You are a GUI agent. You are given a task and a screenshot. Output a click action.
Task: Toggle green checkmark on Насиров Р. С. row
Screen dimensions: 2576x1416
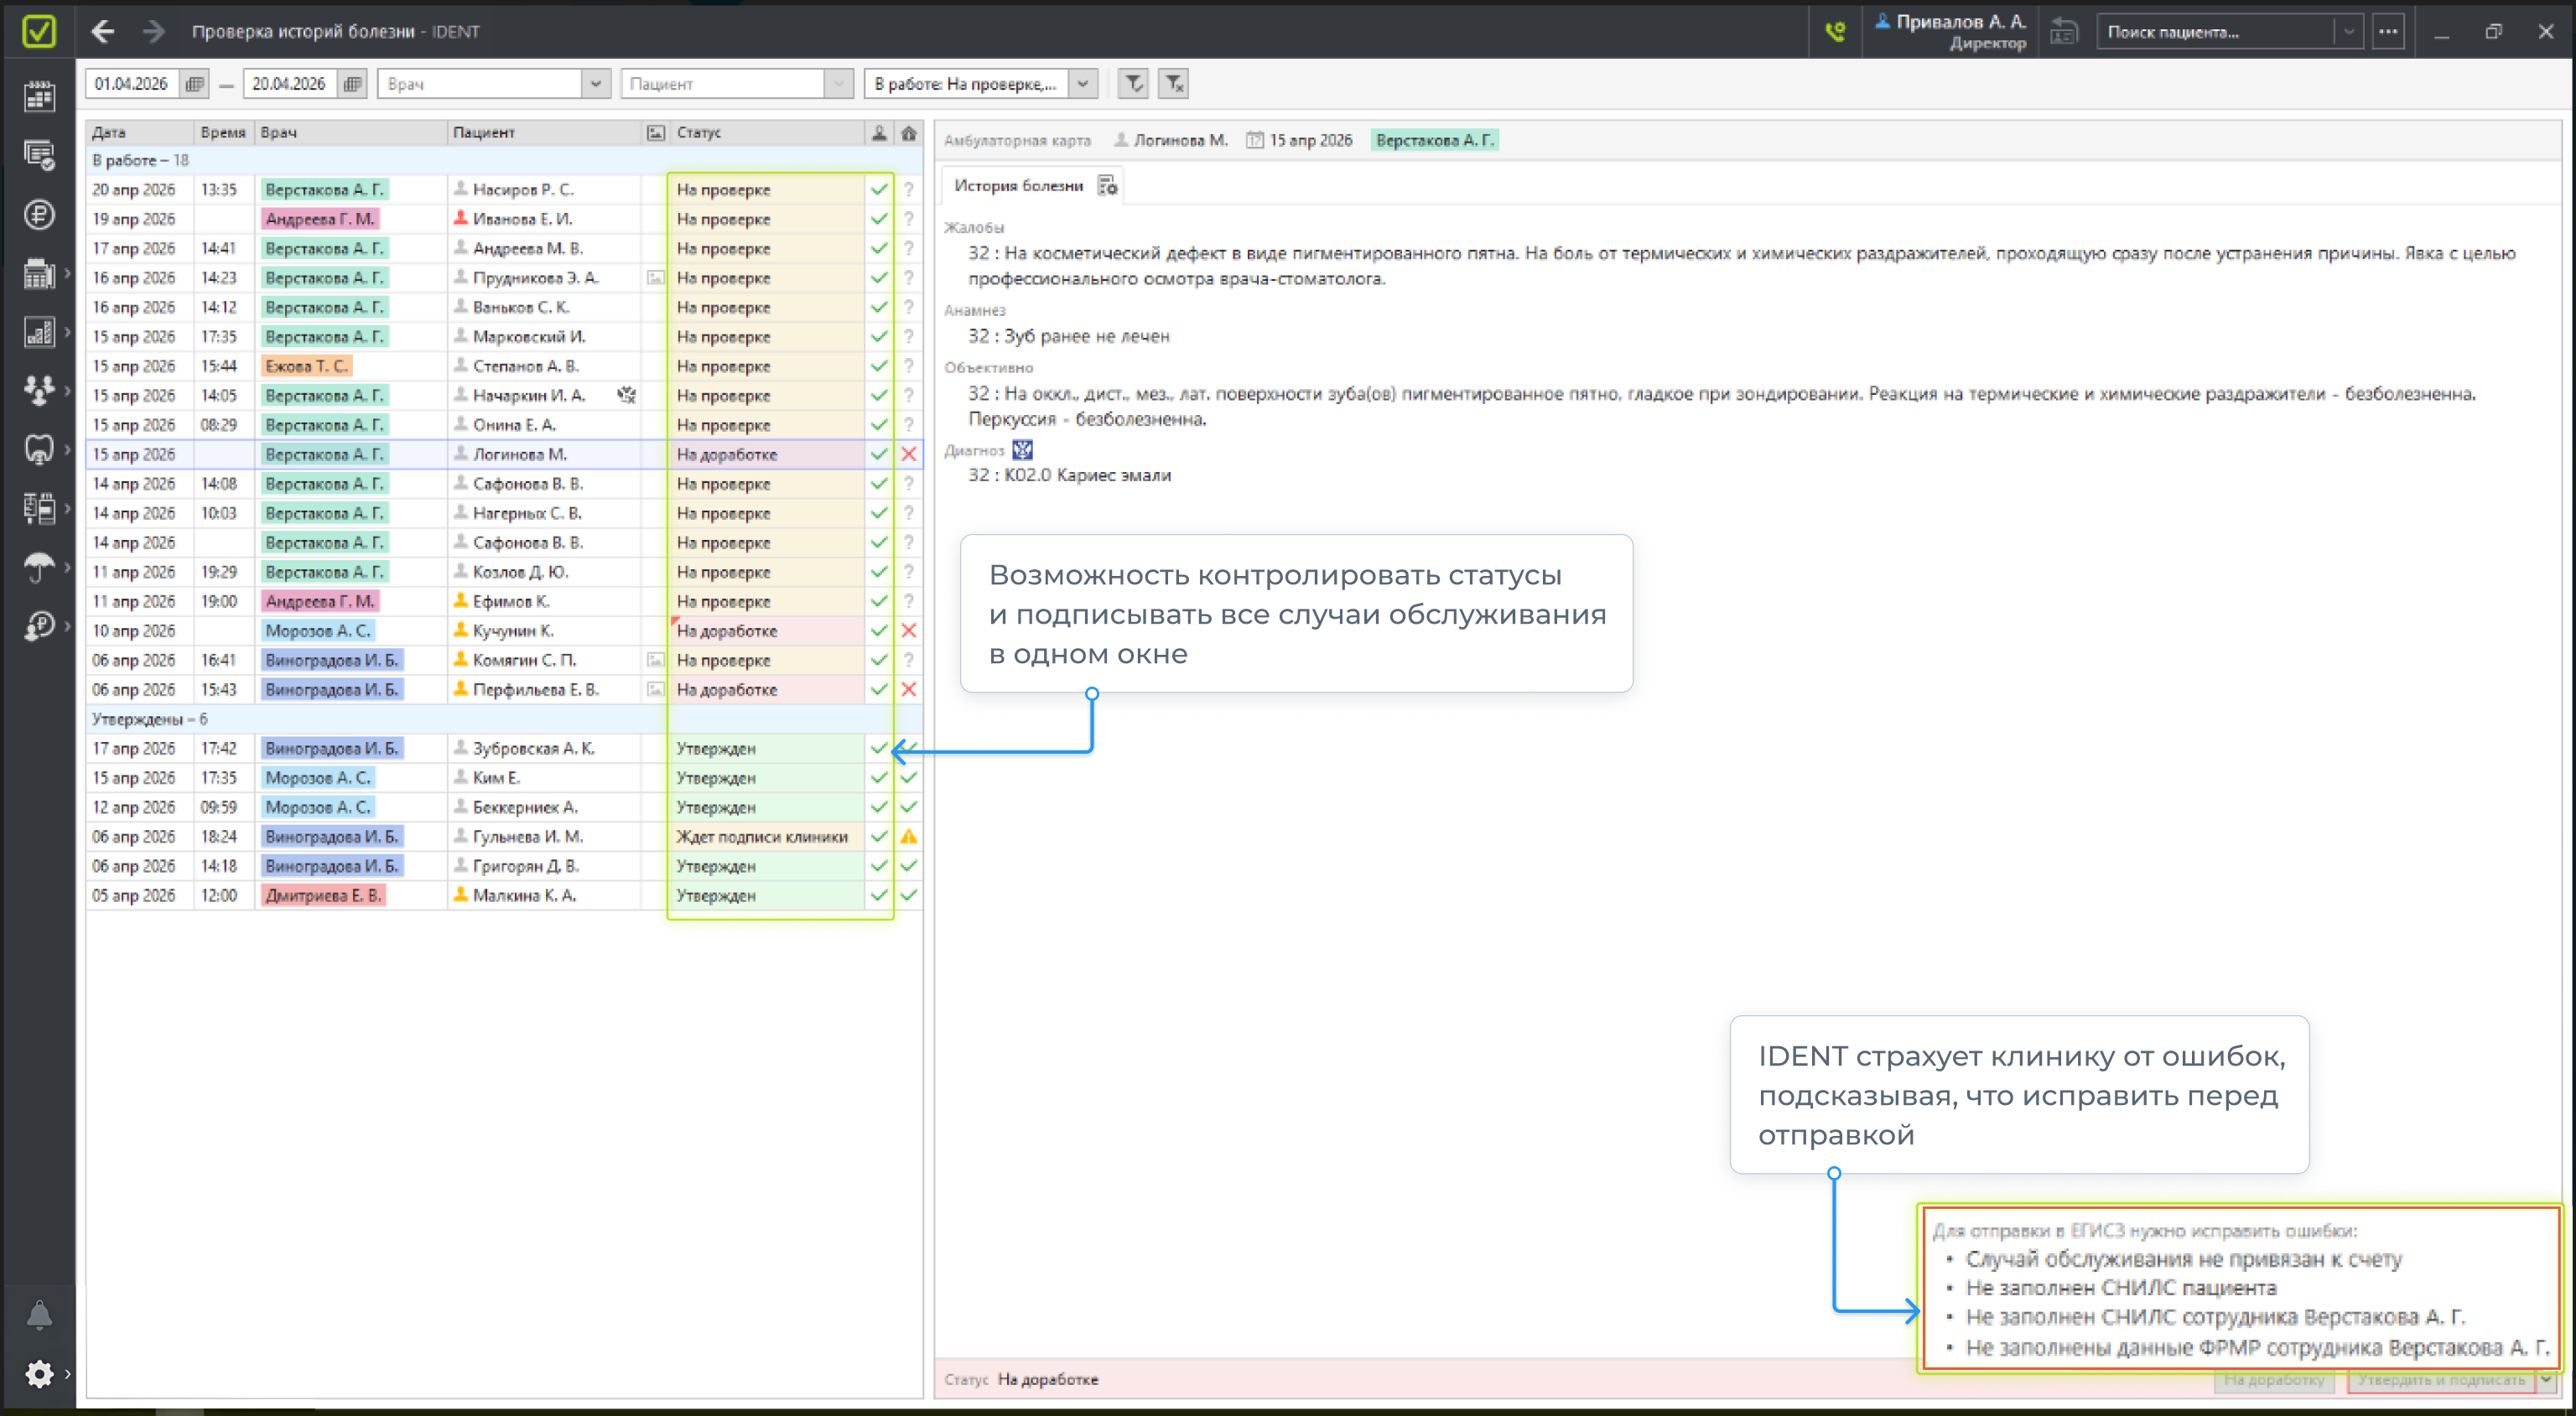pos(879,189)
